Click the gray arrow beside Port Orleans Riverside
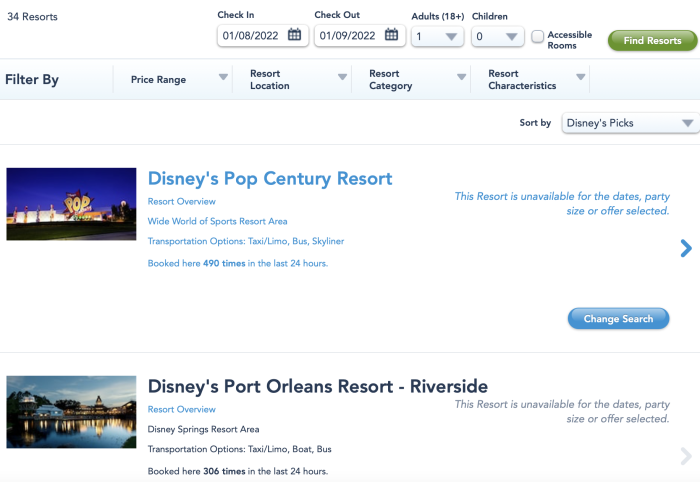 click(685, 456)
